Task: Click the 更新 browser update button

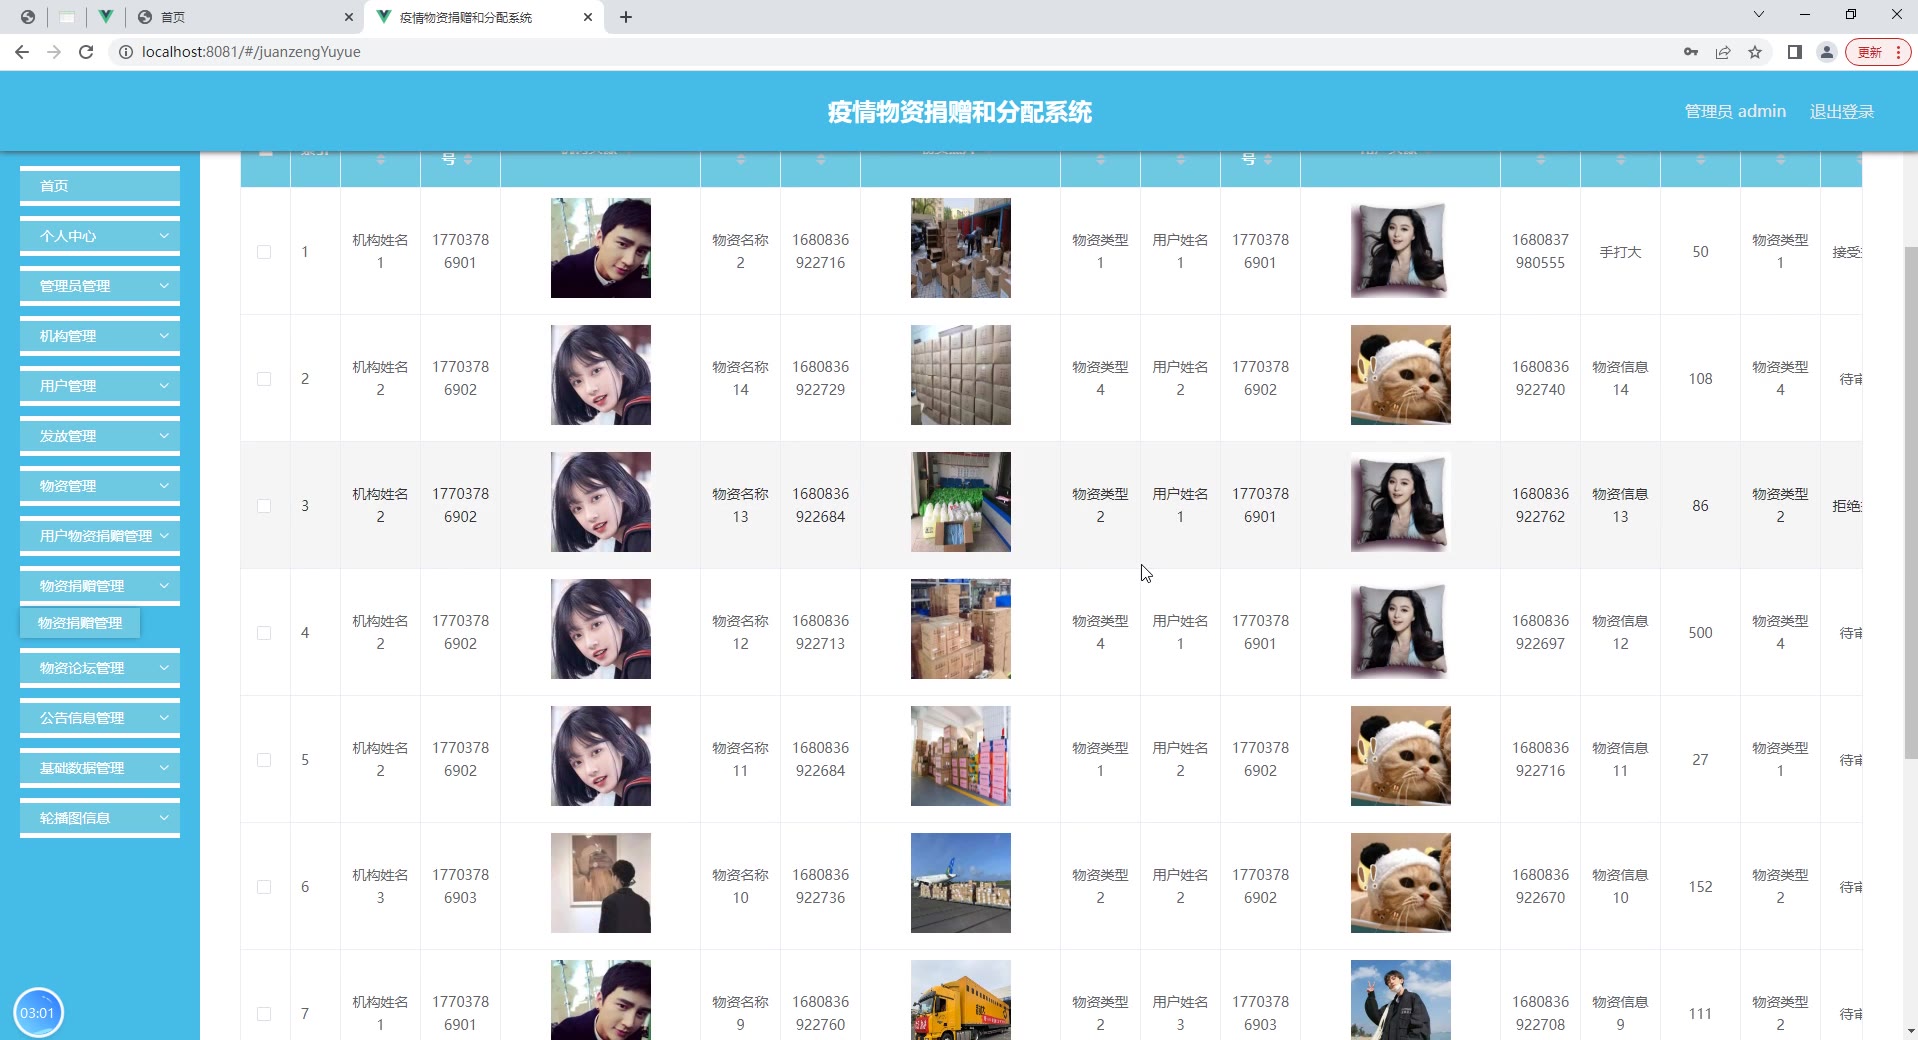Action: coord(1878,52)
